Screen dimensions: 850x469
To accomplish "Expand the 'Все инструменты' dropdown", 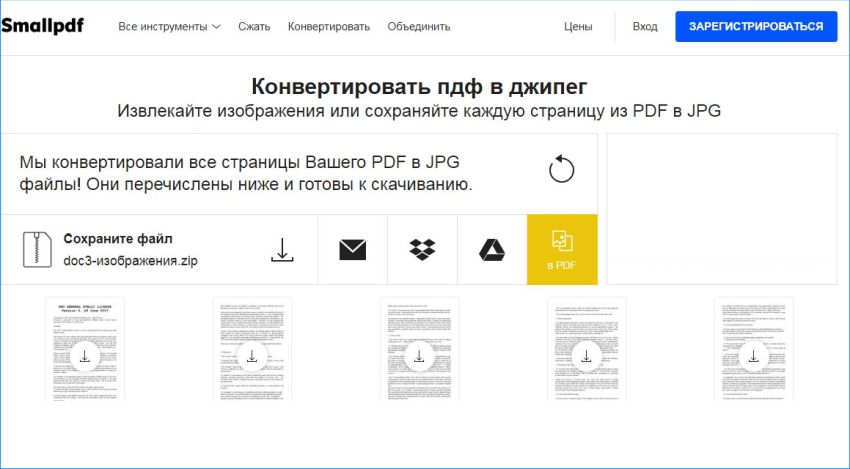I will [x=169, y=27].
